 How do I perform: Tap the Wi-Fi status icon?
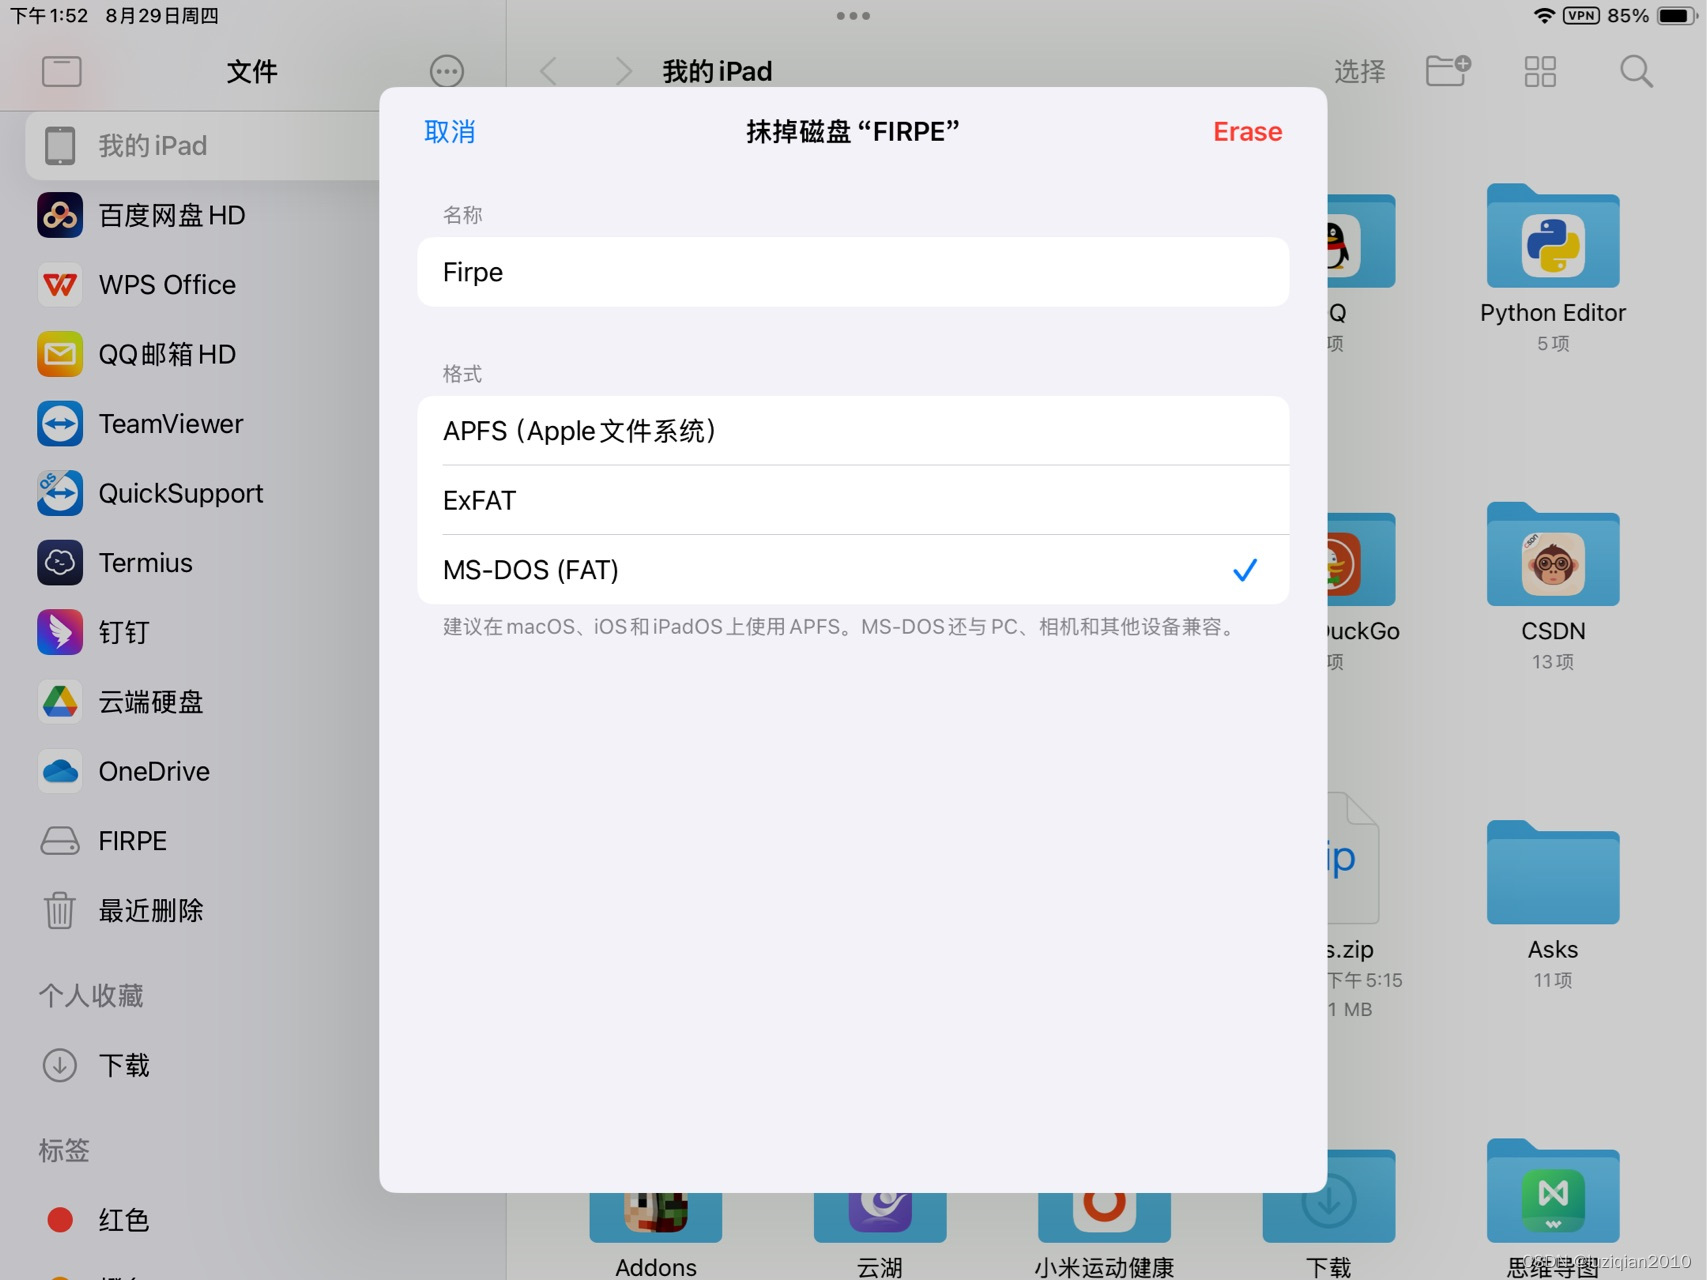1544,16
